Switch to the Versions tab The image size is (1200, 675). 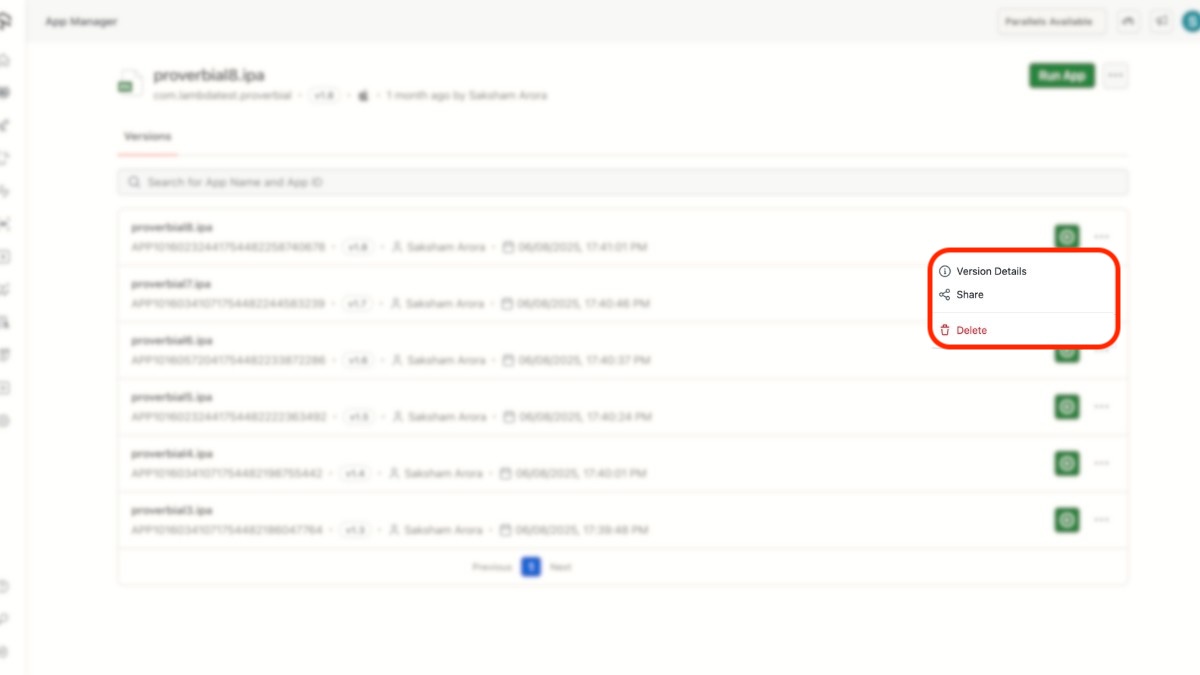pyautogui.click(x=147, y=137)
